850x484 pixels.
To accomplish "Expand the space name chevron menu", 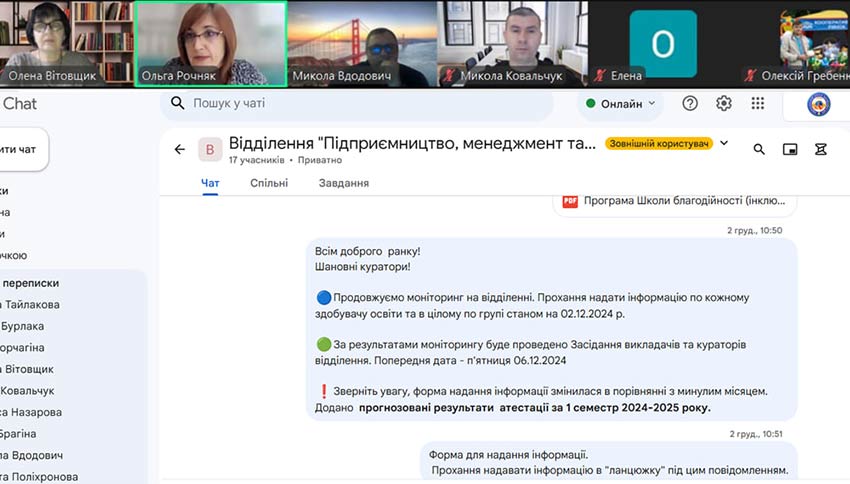I will coord(725,143).
